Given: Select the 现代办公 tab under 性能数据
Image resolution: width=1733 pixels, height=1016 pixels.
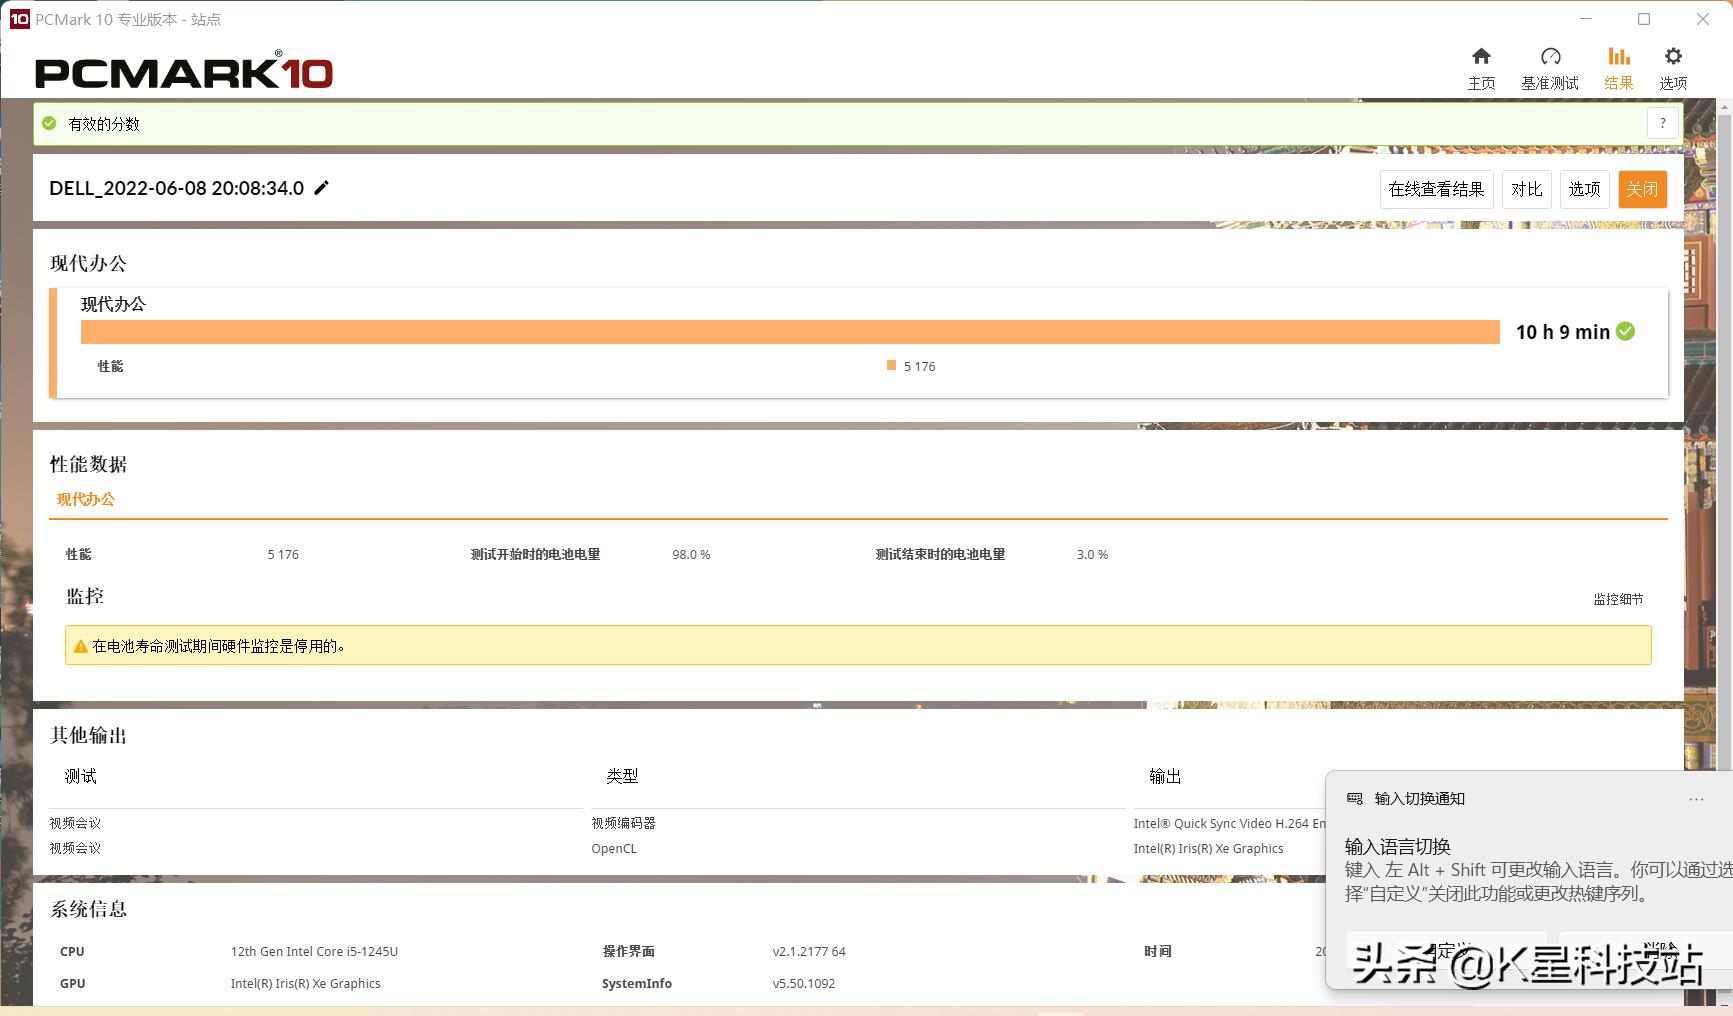Looking at the screenshot, I should click(x=86, y=499).
